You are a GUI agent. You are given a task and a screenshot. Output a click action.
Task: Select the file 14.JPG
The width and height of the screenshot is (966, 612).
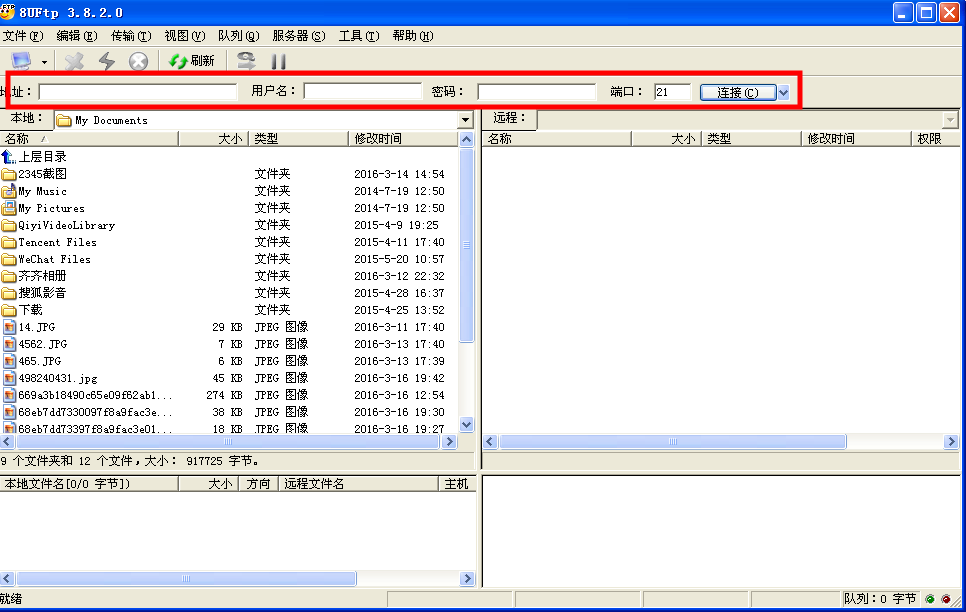[x=29, y=327]
